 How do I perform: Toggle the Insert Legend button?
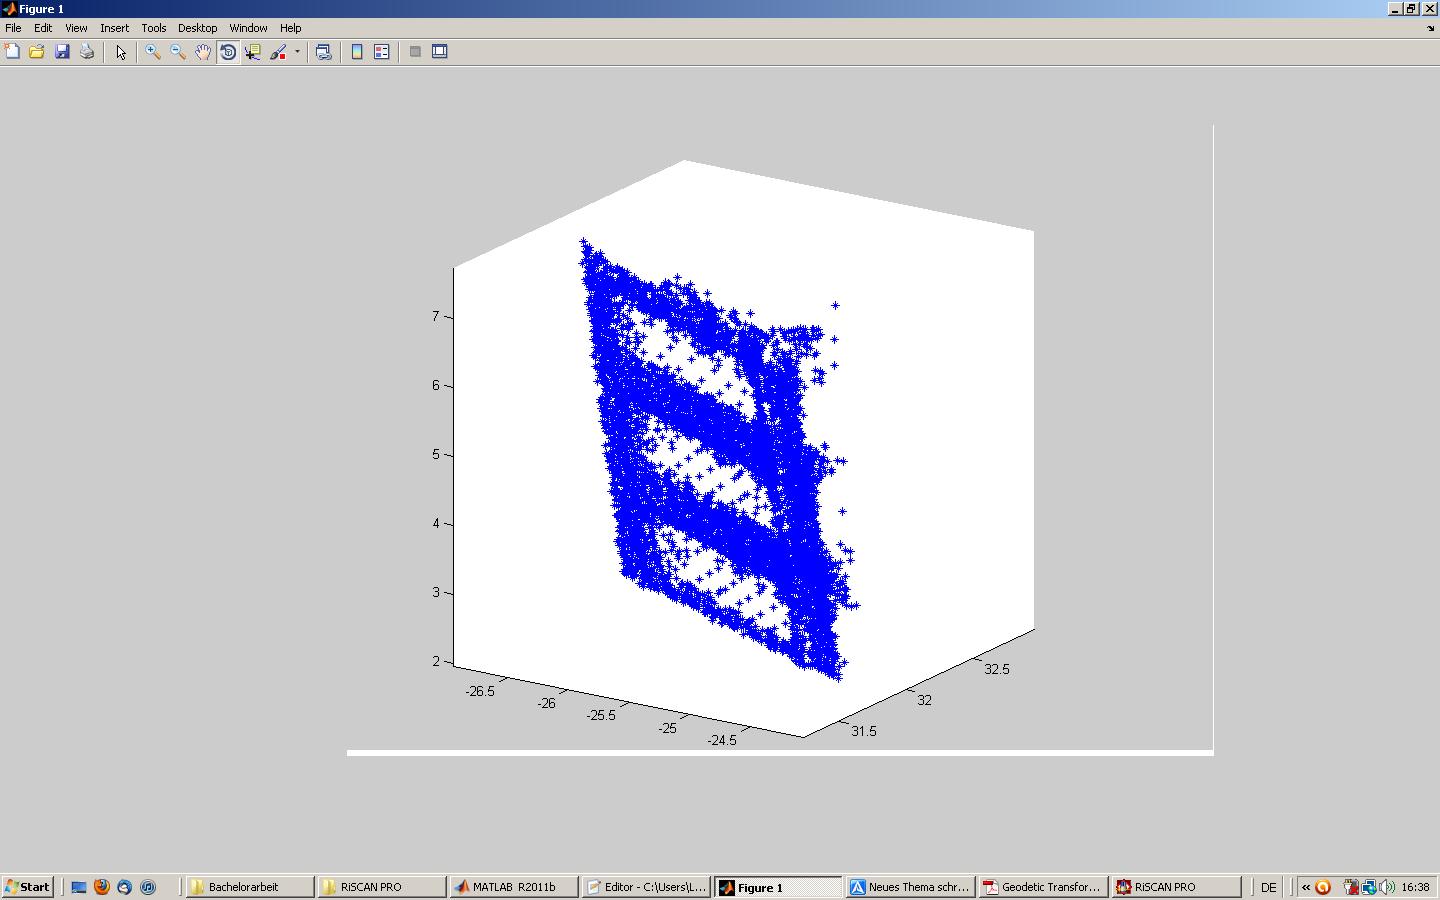pos(382,52)
